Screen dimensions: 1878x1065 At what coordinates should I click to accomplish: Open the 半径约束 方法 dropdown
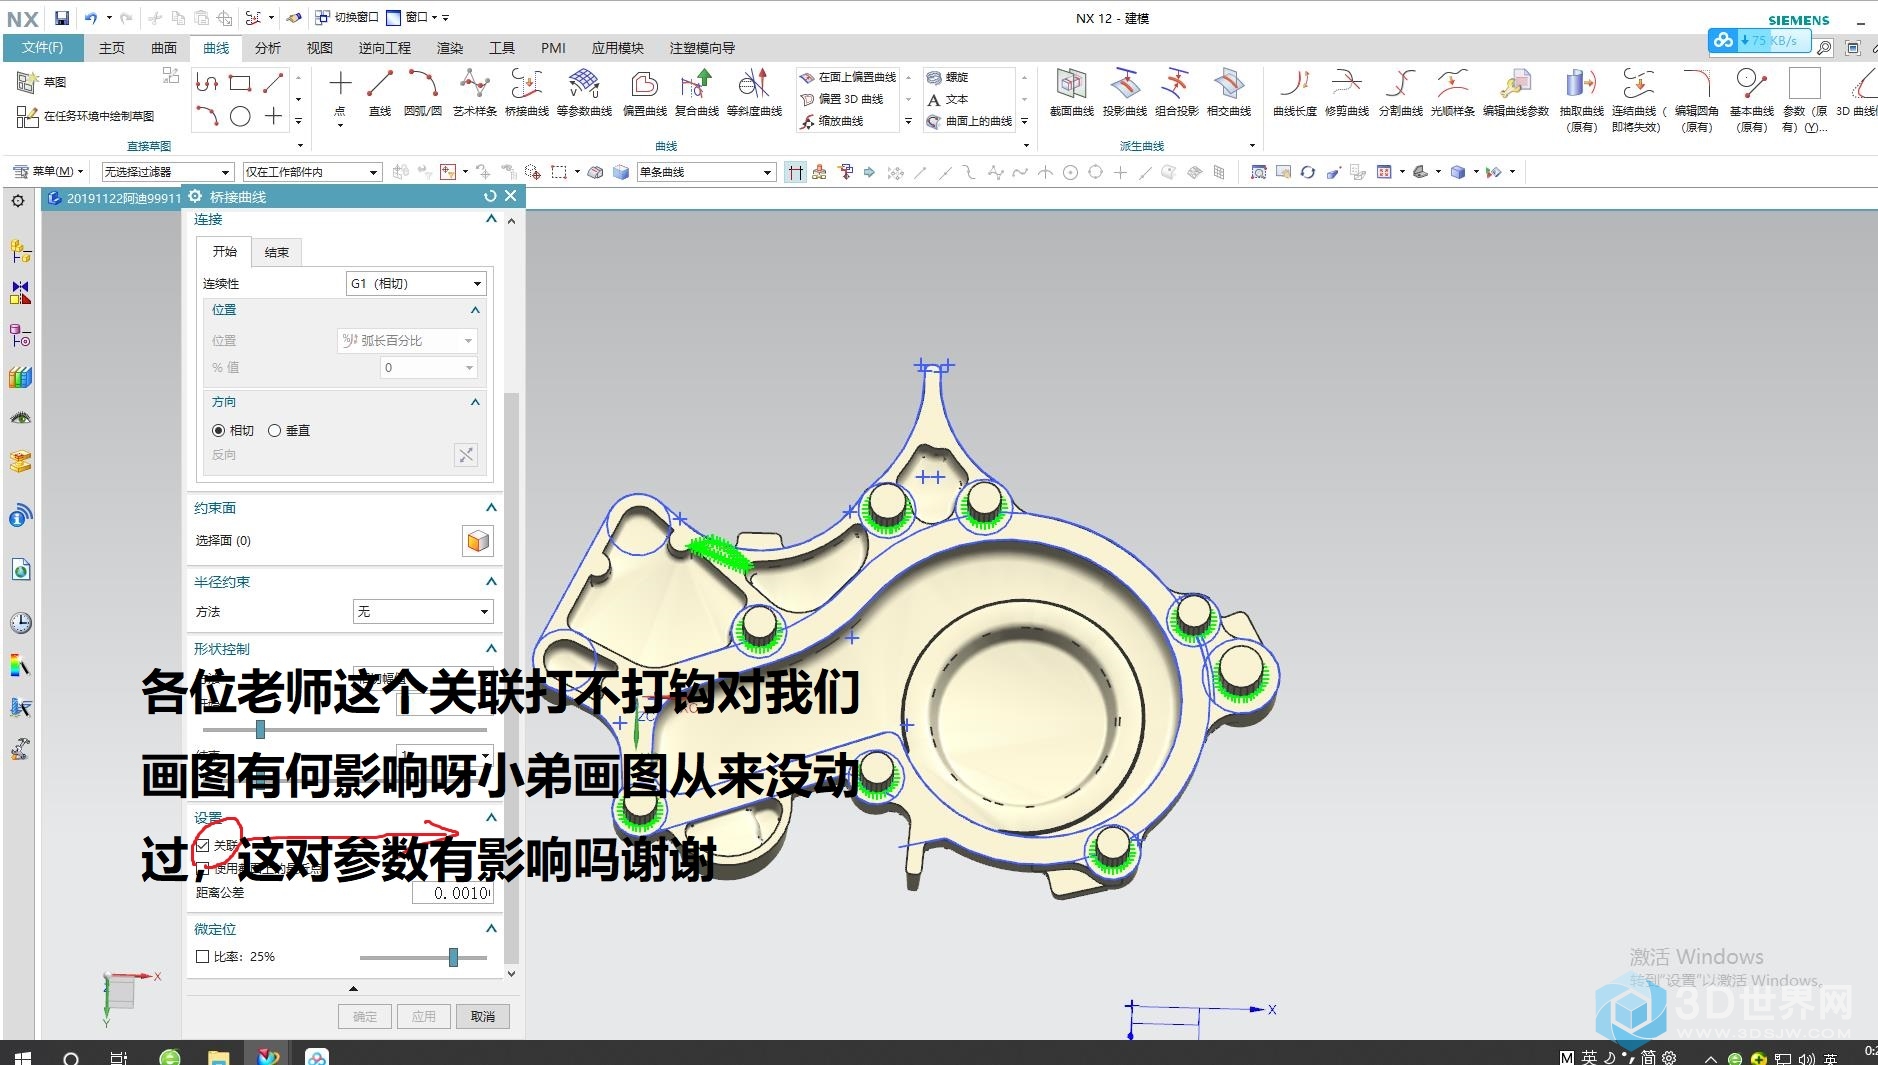click(423, 612)
